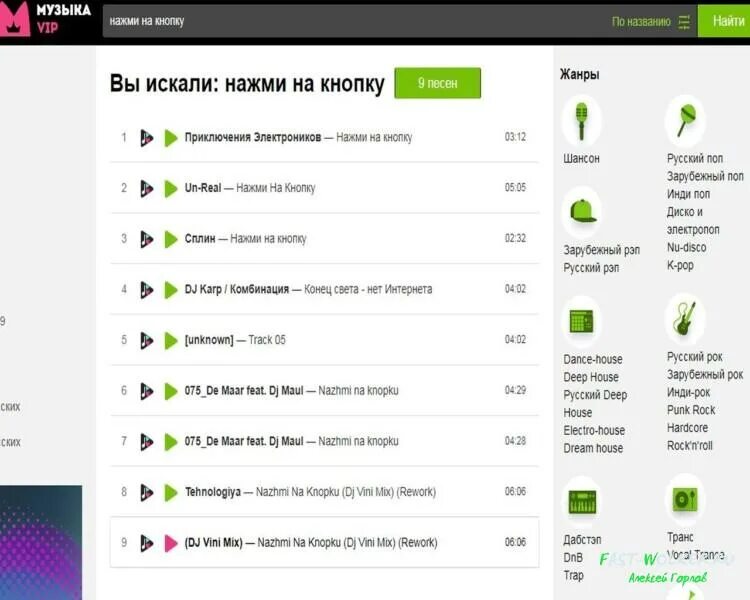Focus the search field with нажми на кнопку
The height and width of the screenshot is (600, 750).
click(354, 21)
